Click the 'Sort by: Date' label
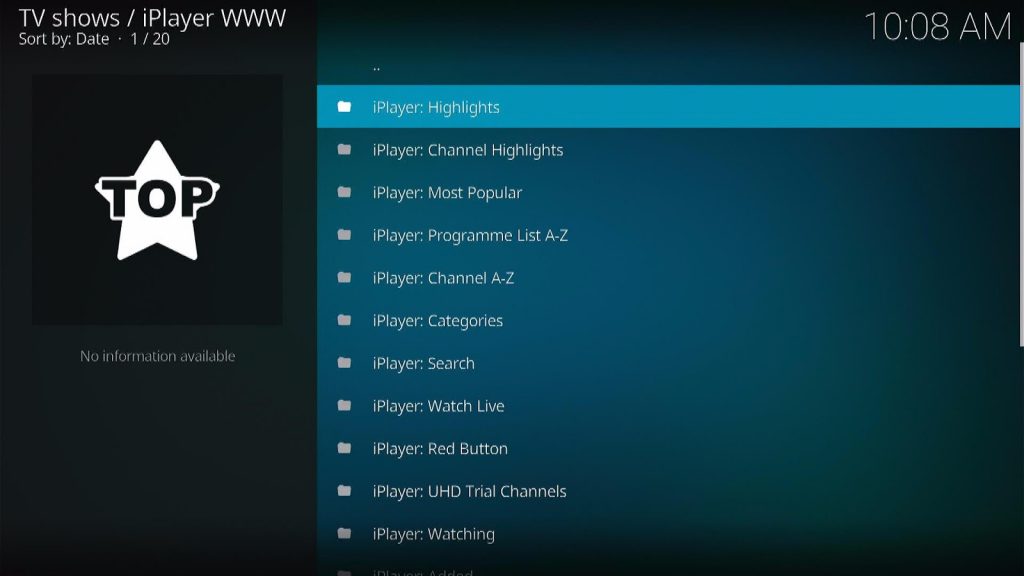1024x576 pixels. point(64,39)
